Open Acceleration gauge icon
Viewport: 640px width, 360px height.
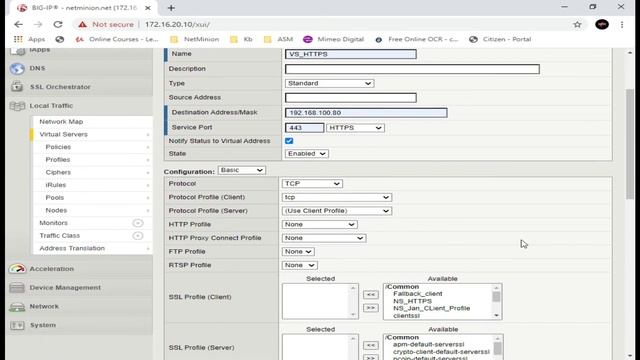[x=17, y=269]
